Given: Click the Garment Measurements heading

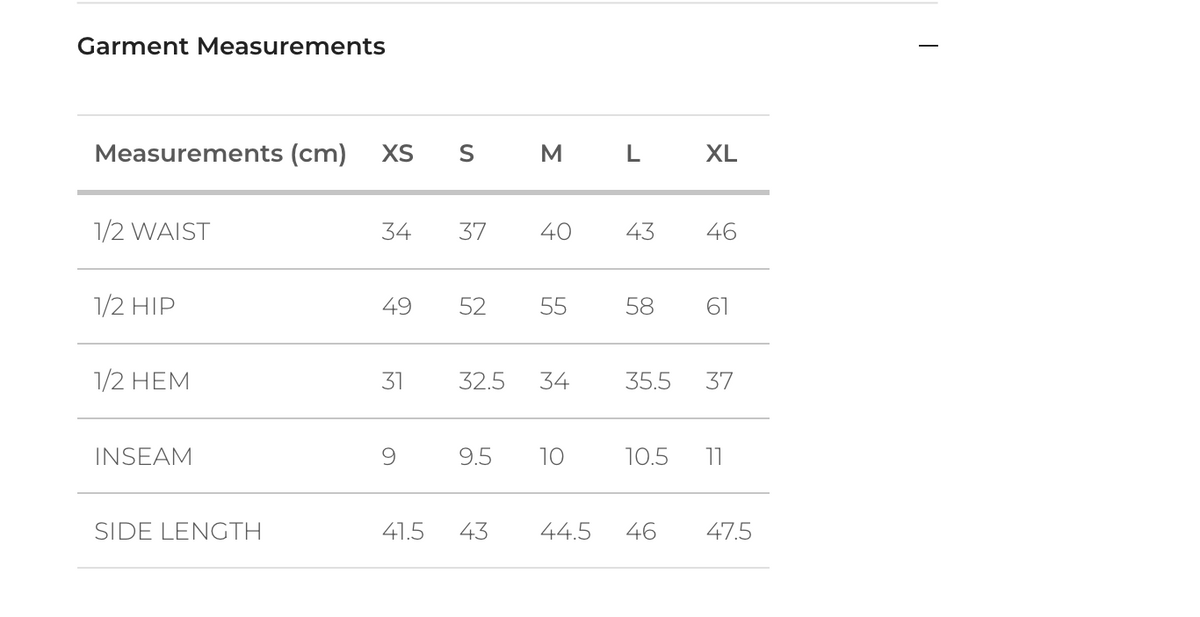Looking at the screenshot, I should click(x=231, y=46).
